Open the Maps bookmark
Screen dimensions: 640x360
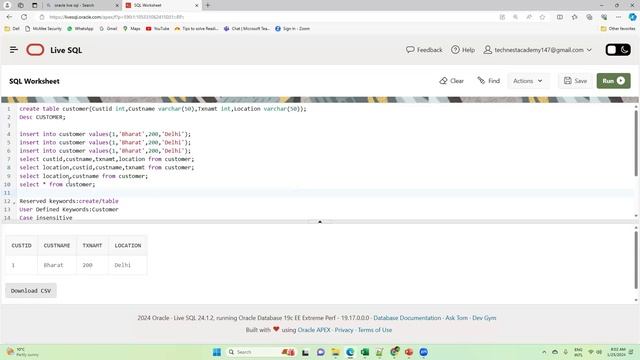click(131, 29)
